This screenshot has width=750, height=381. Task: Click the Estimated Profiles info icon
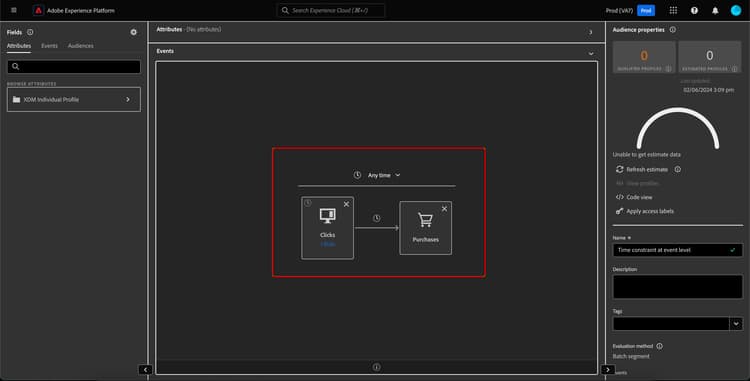click(735, 69)
